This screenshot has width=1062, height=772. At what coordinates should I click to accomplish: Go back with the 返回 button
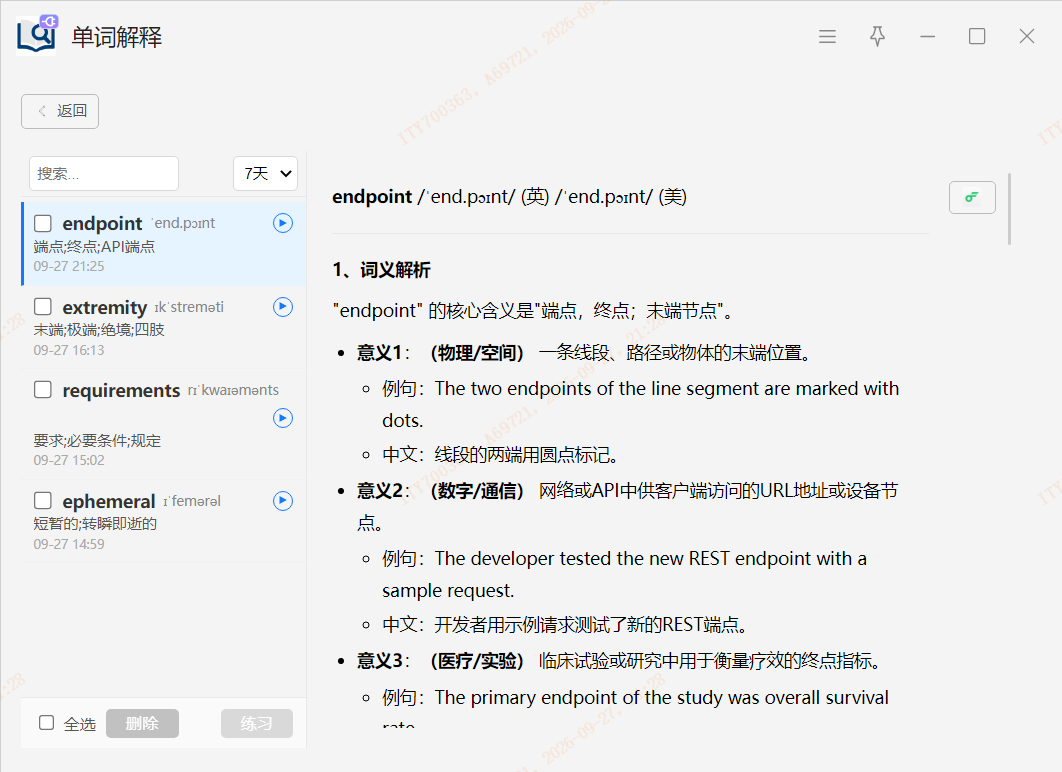(60, 111)
